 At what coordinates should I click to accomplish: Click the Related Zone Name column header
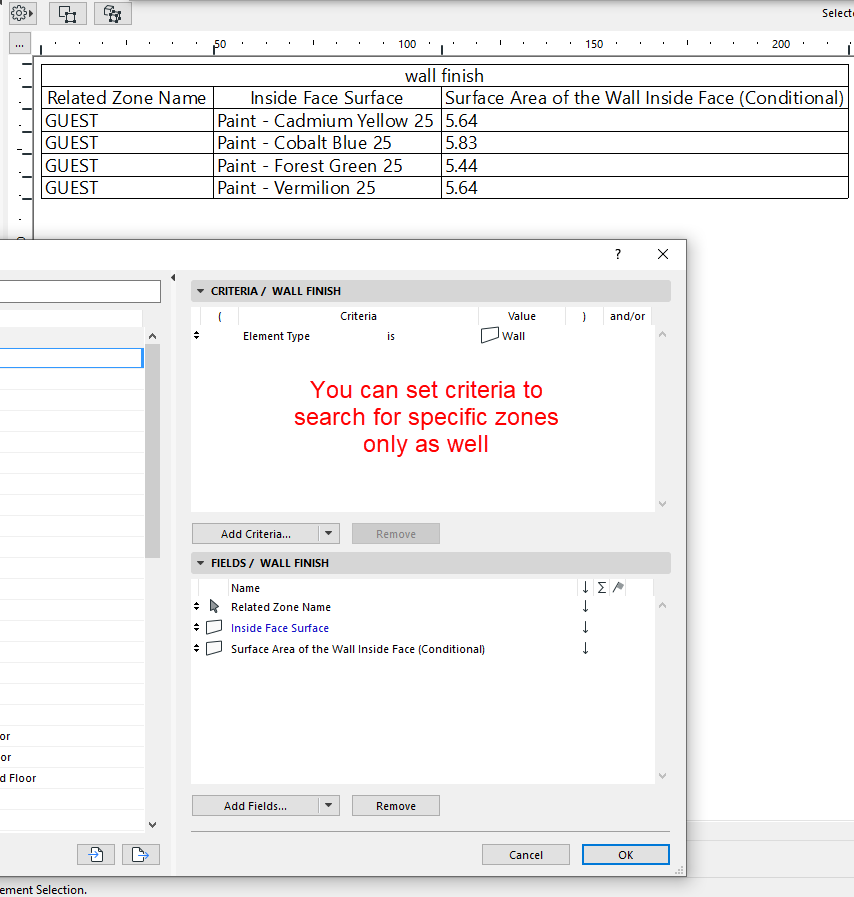coord(127,98)
